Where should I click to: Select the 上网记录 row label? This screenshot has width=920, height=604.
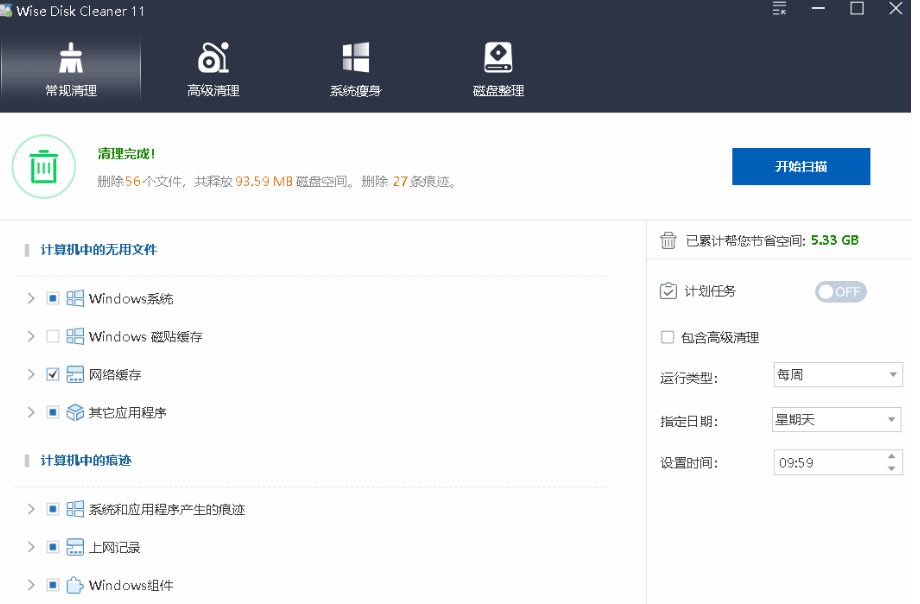114,547
